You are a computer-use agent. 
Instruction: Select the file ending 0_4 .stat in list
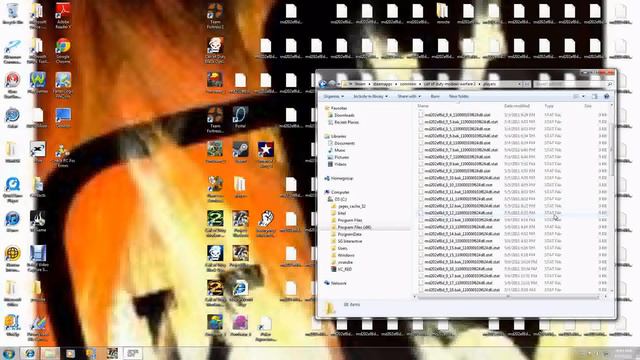(x=457, y=116)
